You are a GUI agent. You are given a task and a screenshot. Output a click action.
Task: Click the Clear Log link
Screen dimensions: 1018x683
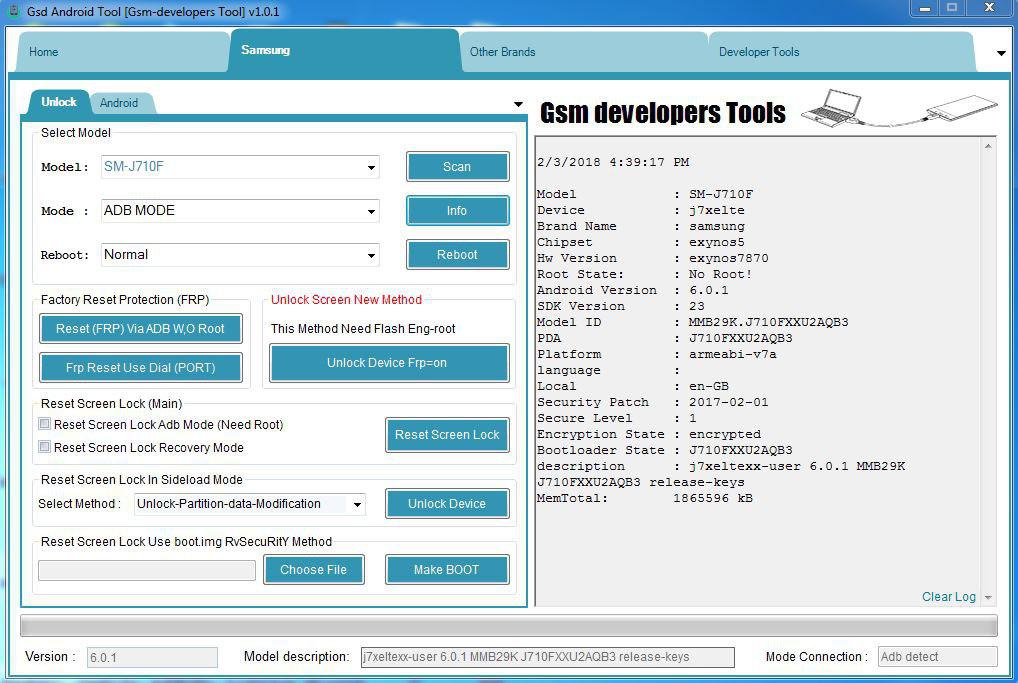coord(949,597)
